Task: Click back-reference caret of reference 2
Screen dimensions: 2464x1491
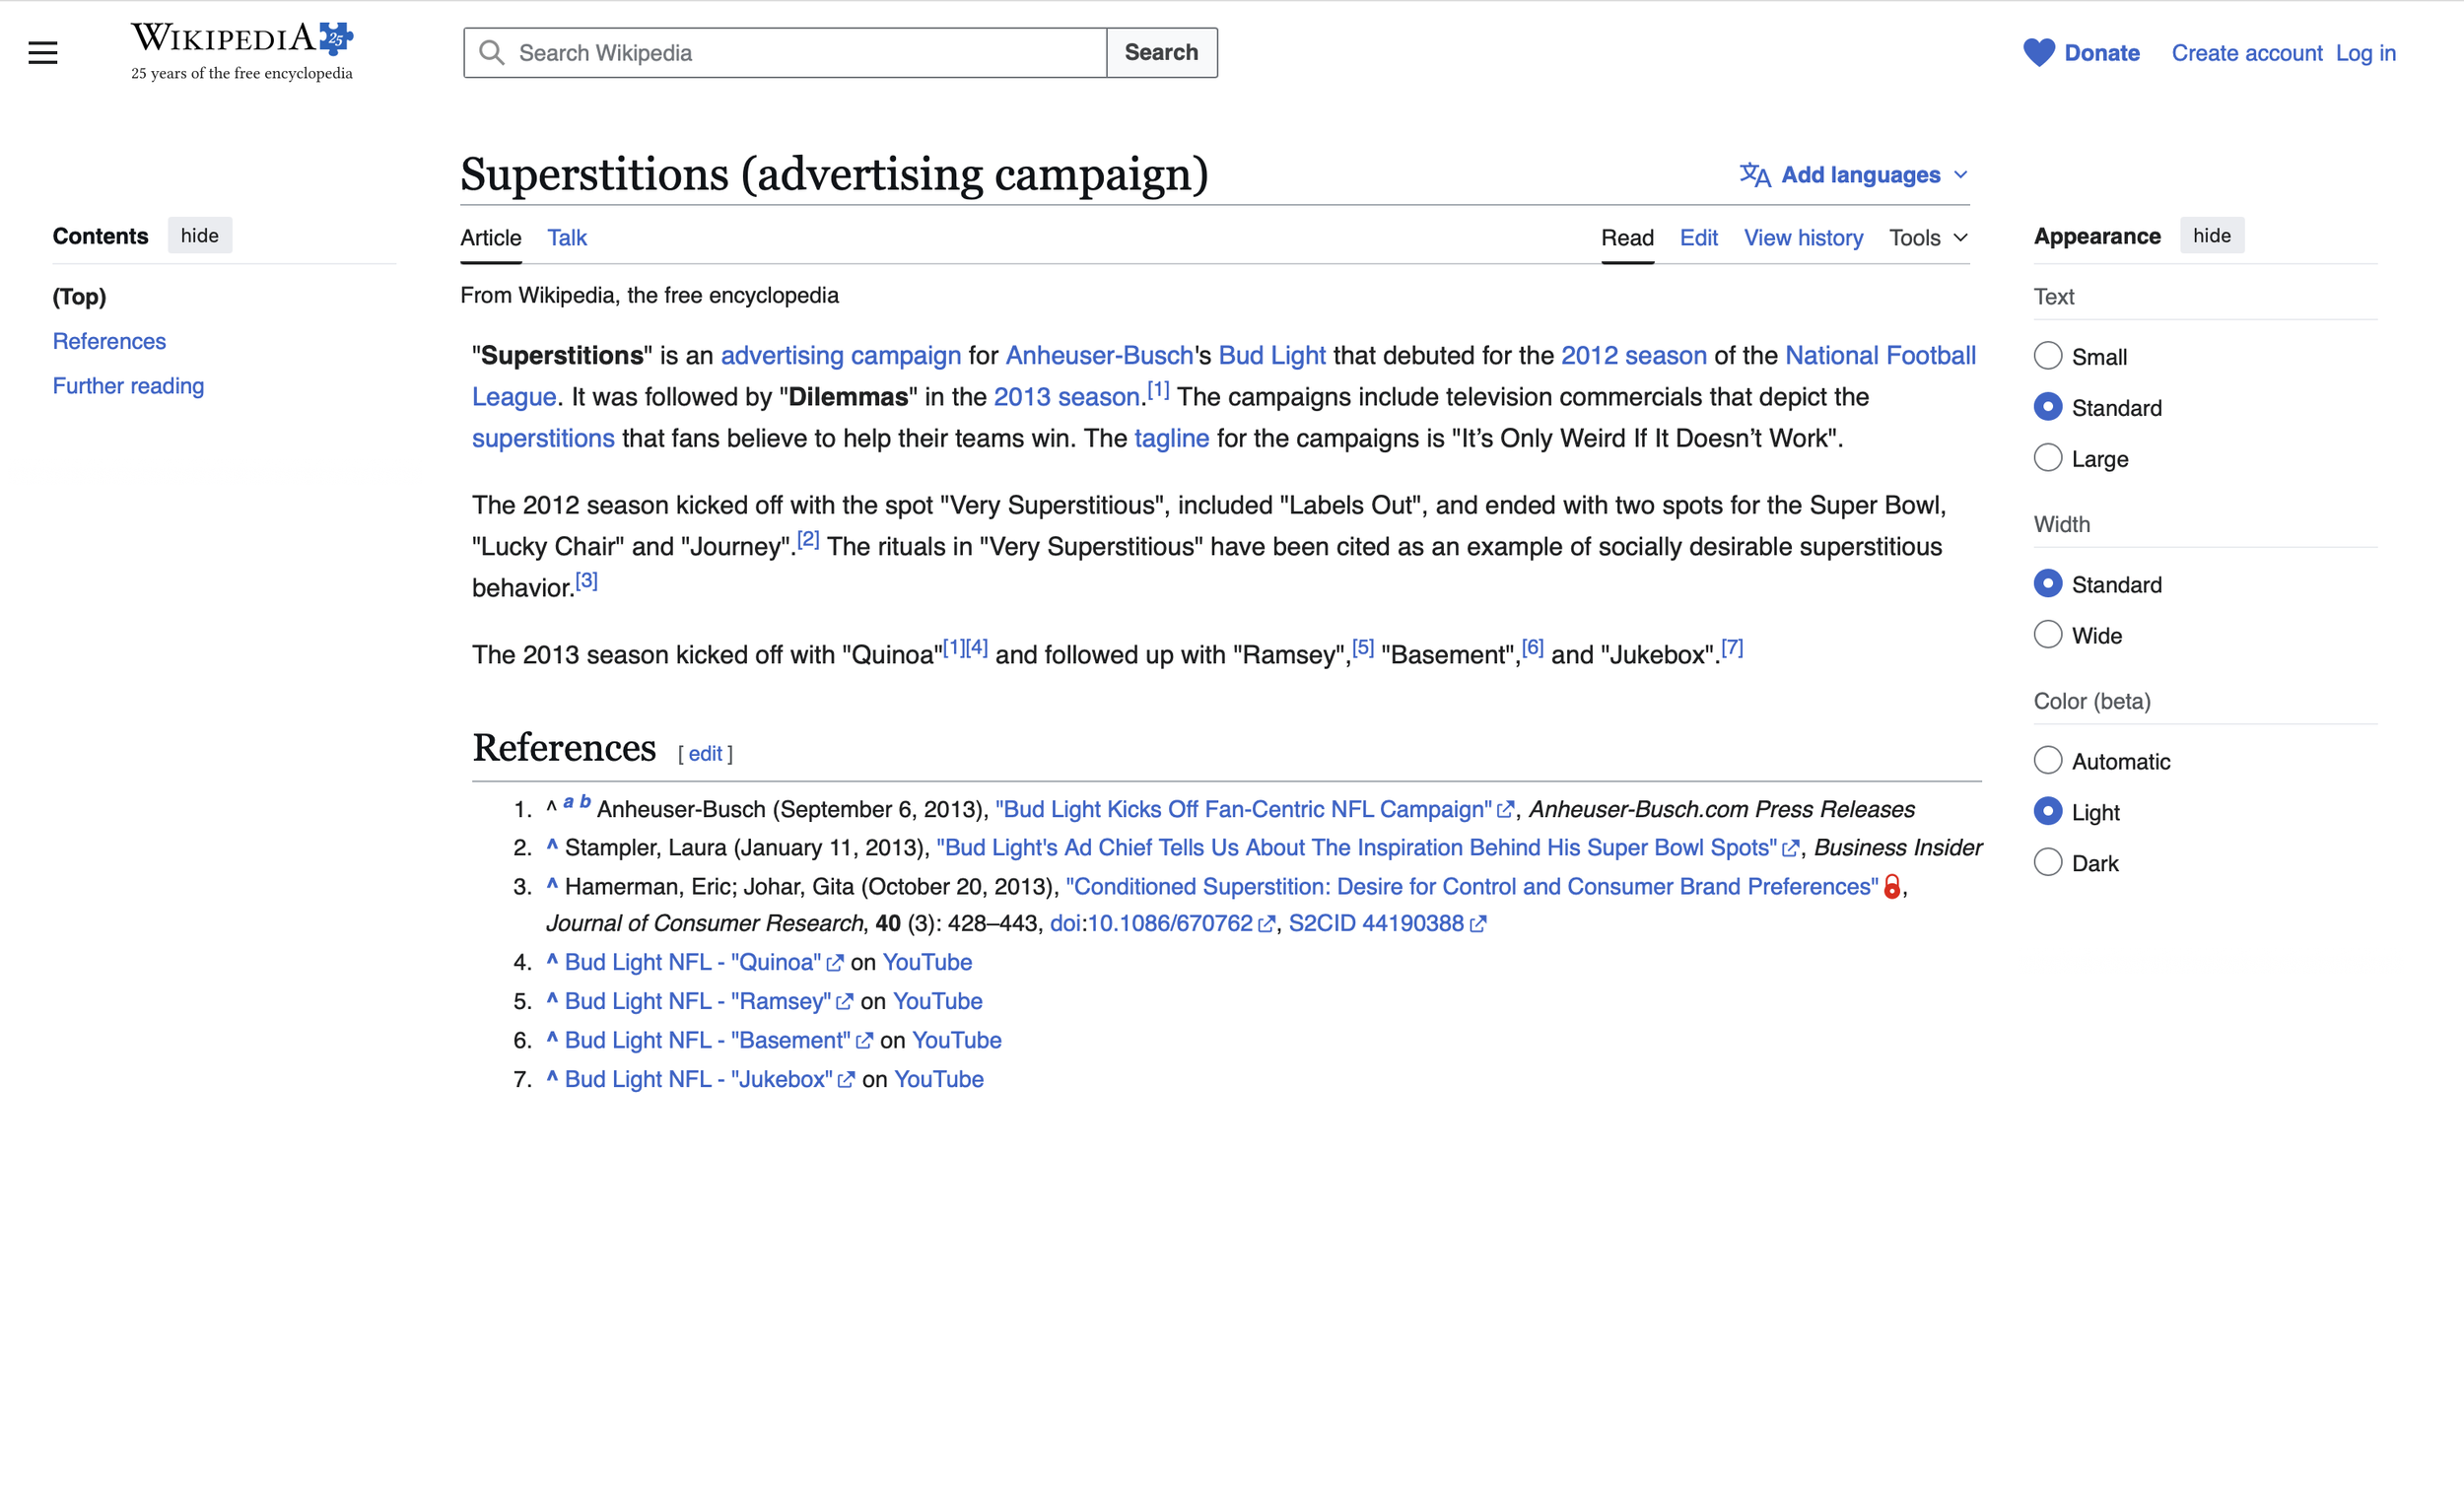Action: coord(552,846)
